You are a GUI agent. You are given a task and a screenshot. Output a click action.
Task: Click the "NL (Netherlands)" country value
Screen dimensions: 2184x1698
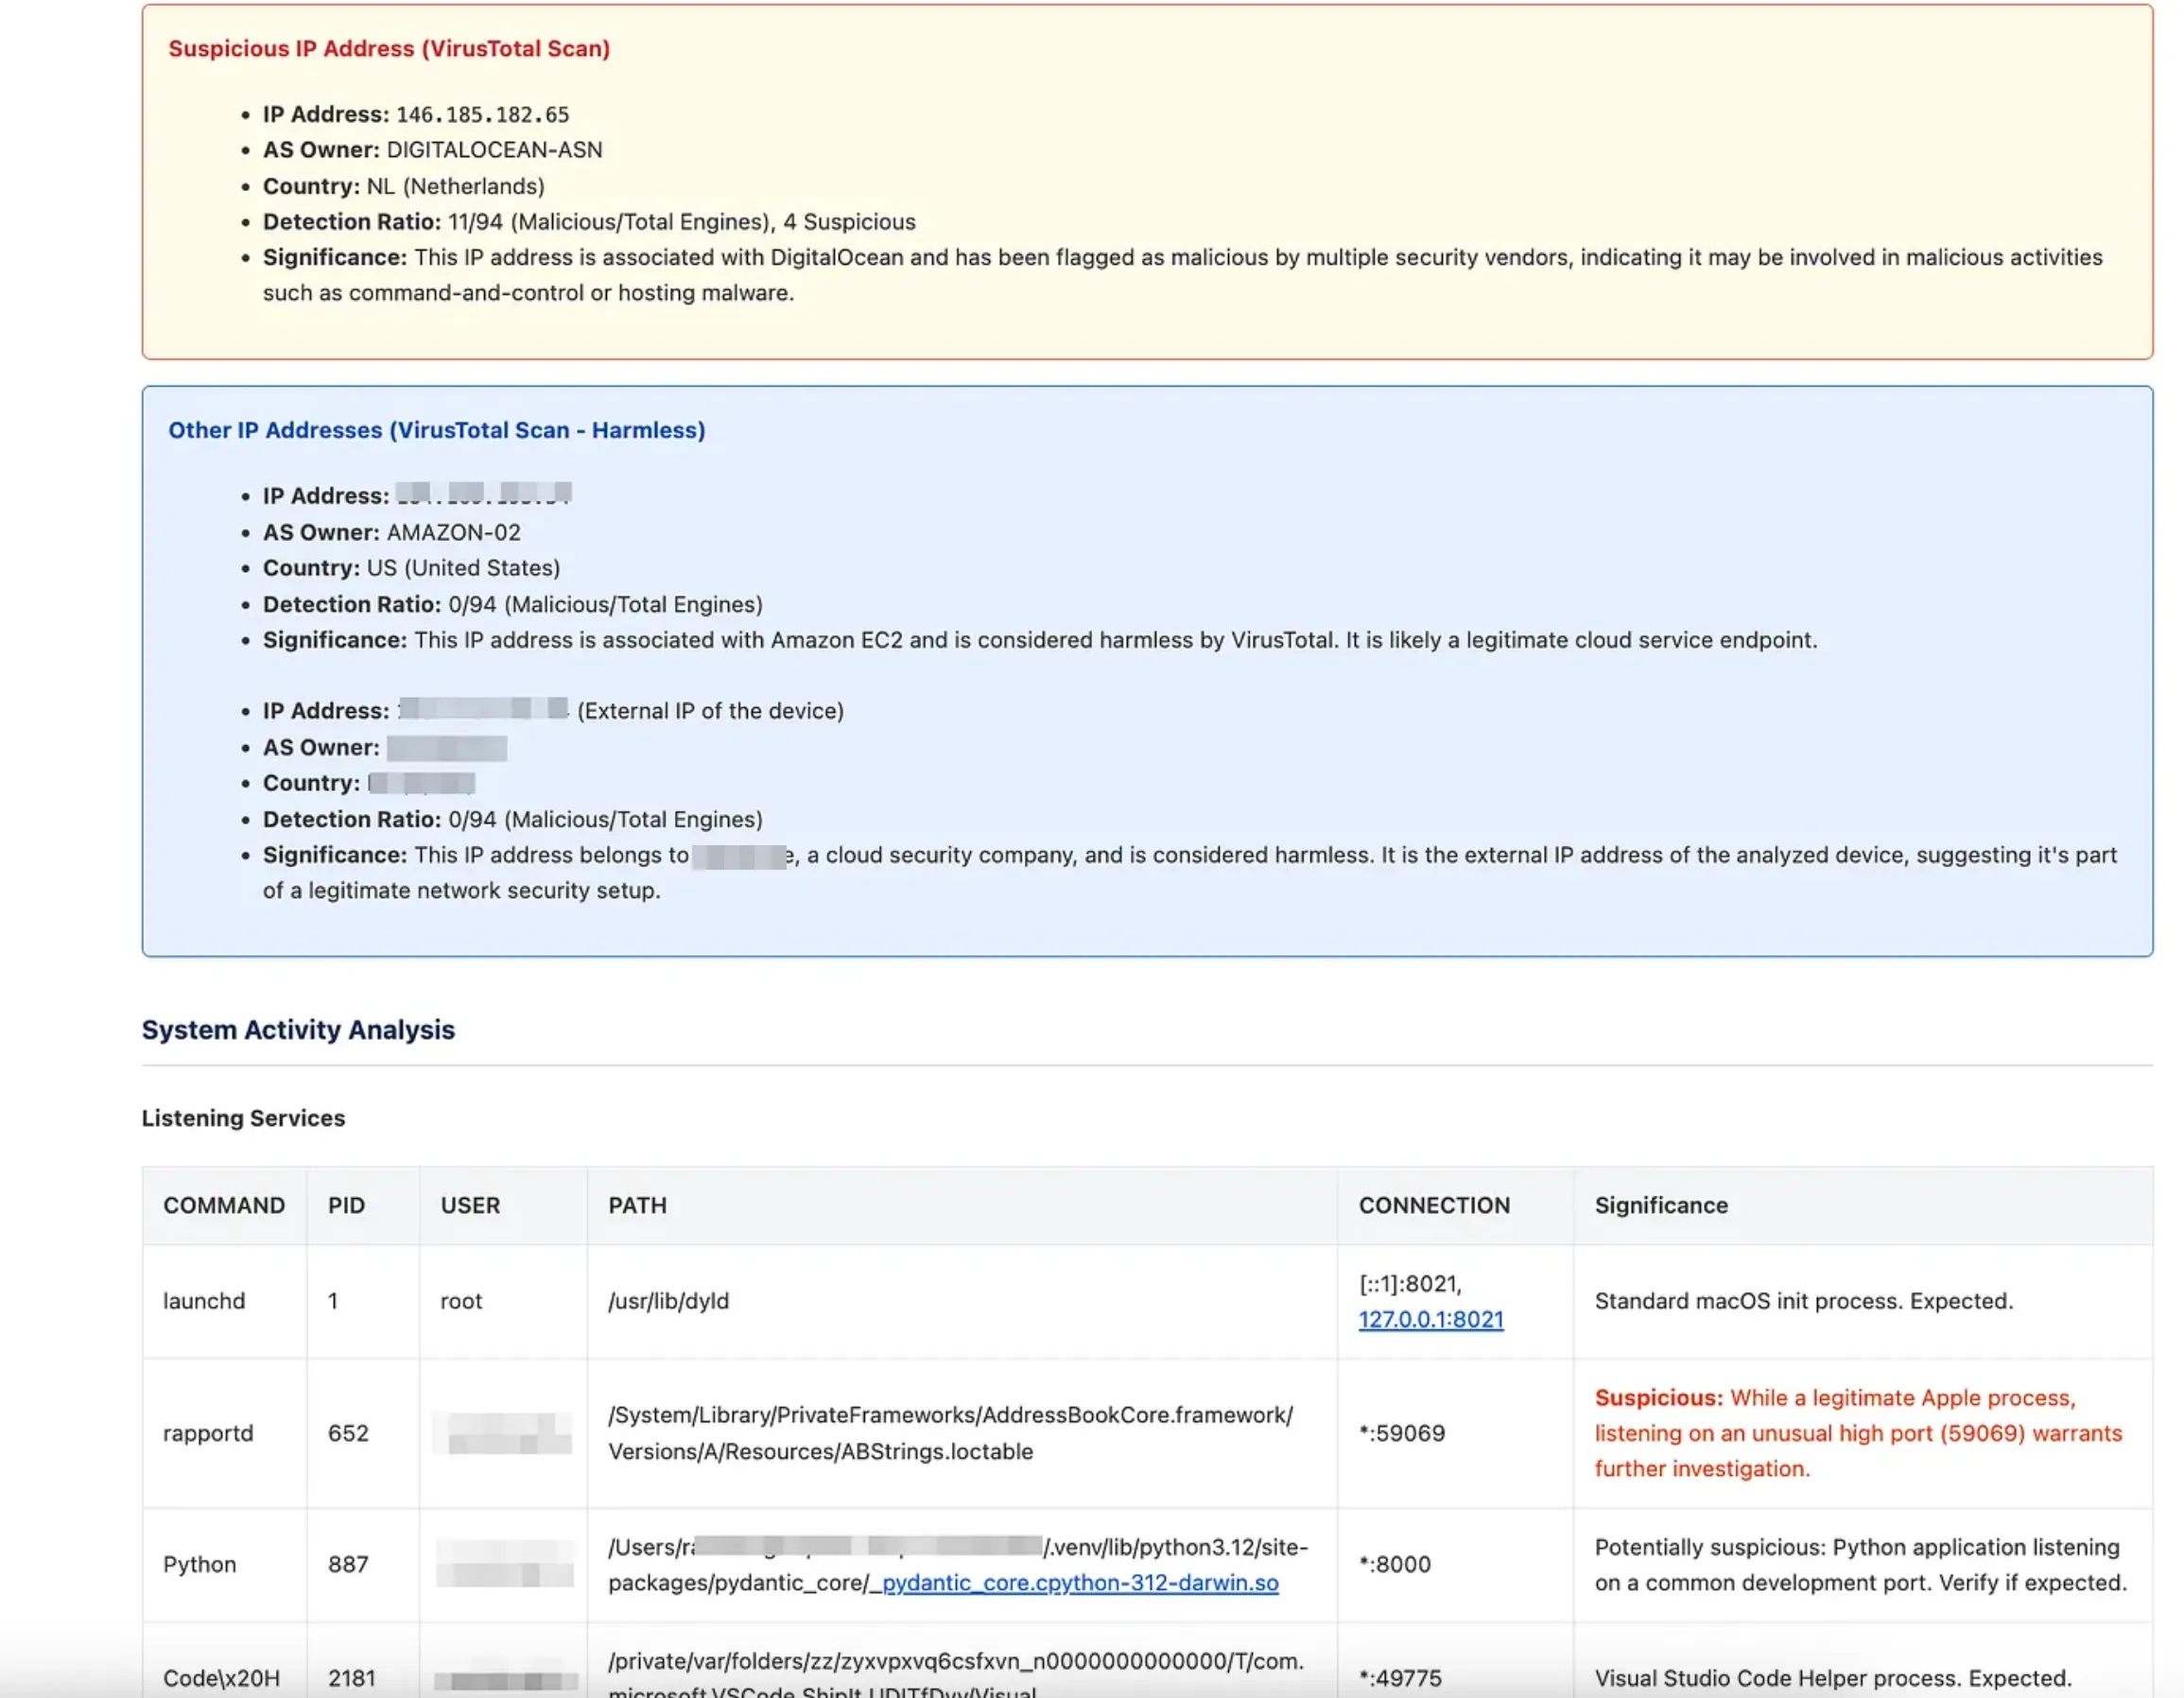click(x=455, y=186)
